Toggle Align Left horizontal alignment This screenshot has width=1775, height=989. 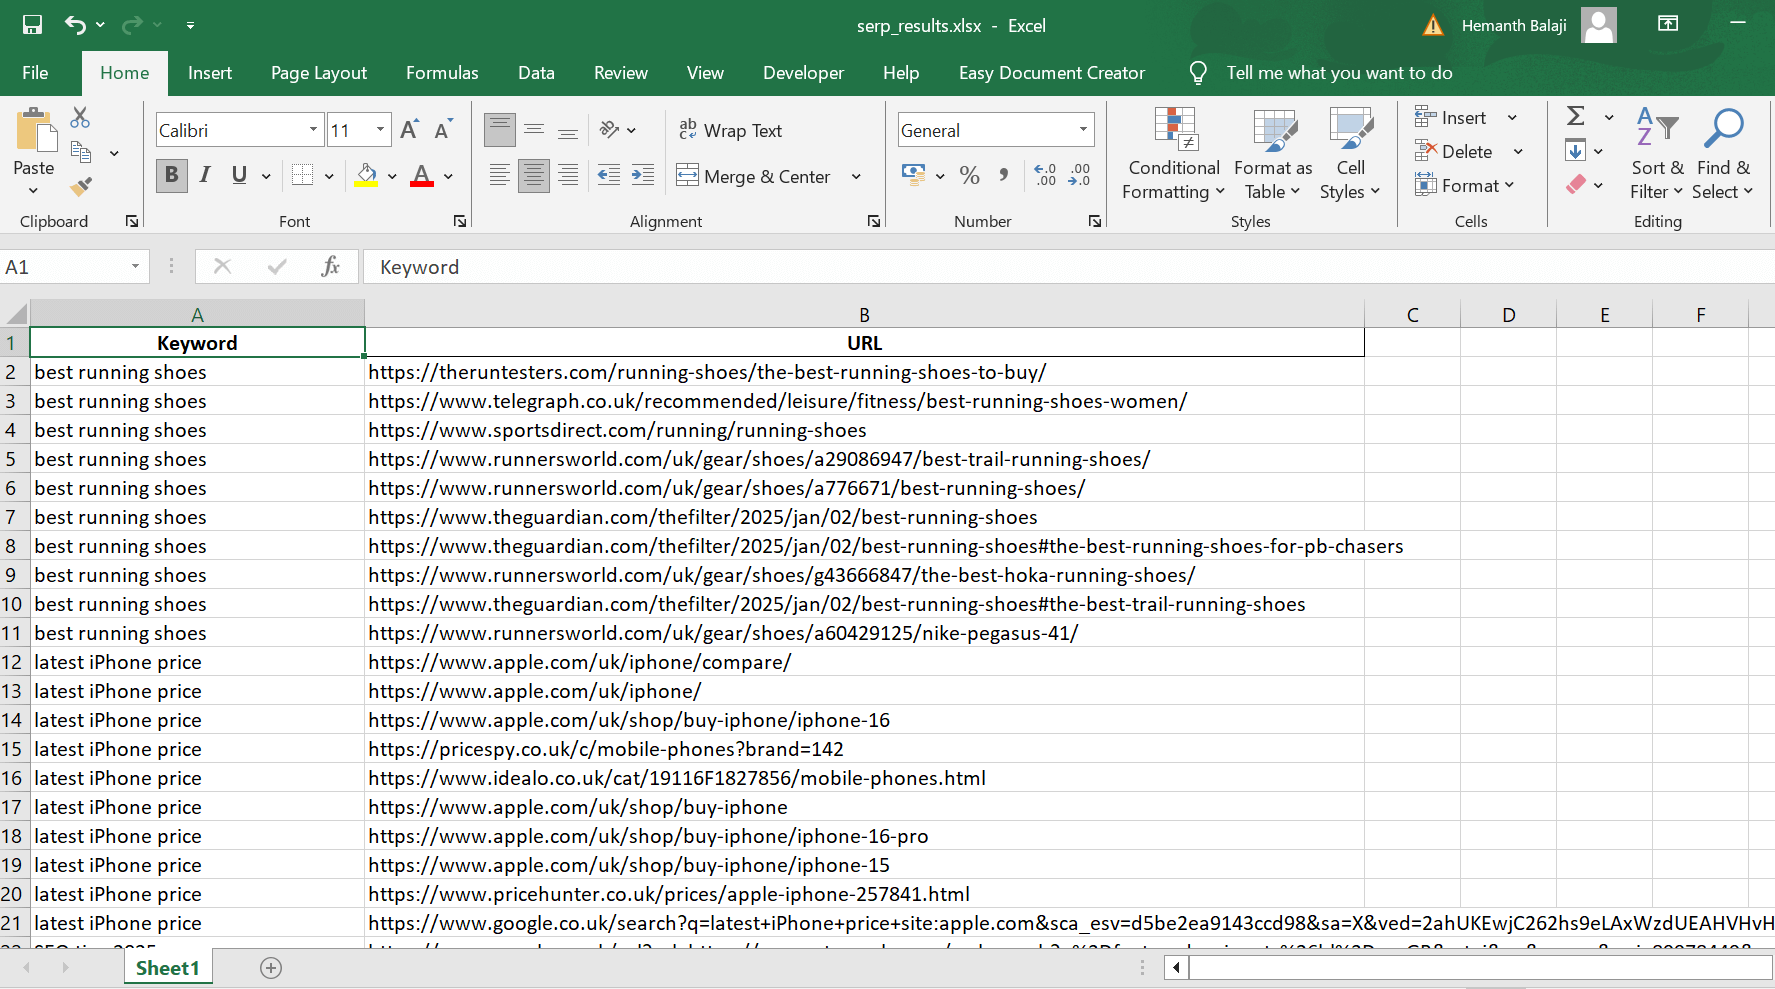tap(499, 176)
